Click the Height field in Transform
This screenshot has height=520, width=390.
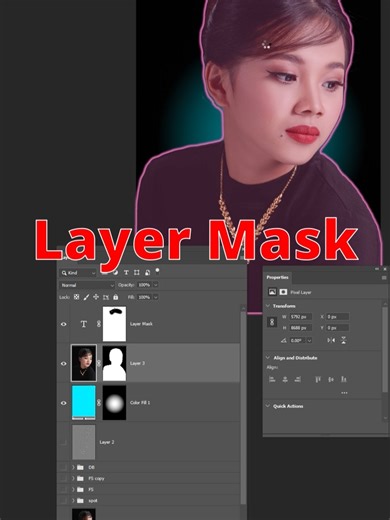(301, 328)
